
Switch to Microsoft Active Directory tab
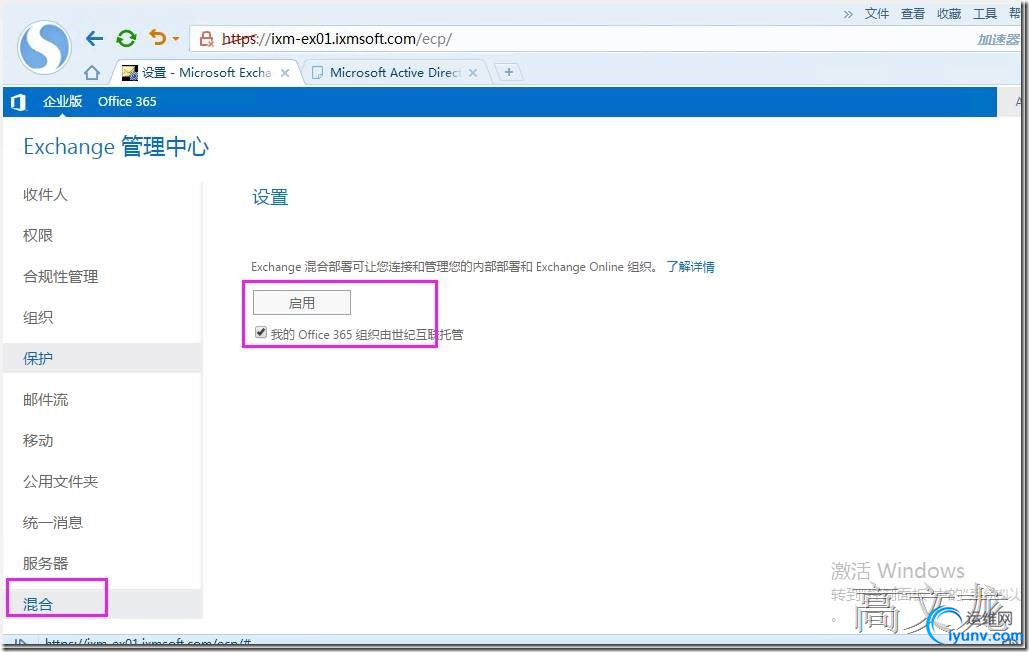point(396,73)
